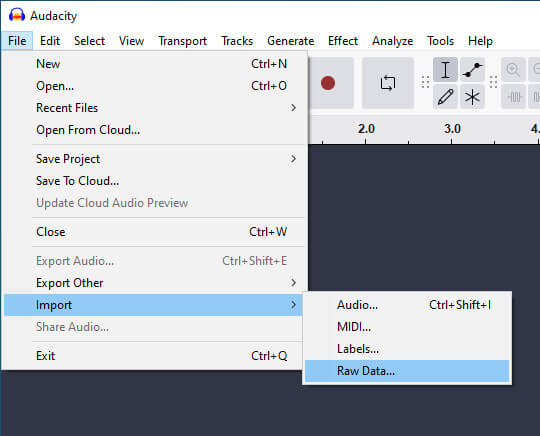Expand the Save Project submenu
Screen dimensions: 540x436
[x=154, y=159]
